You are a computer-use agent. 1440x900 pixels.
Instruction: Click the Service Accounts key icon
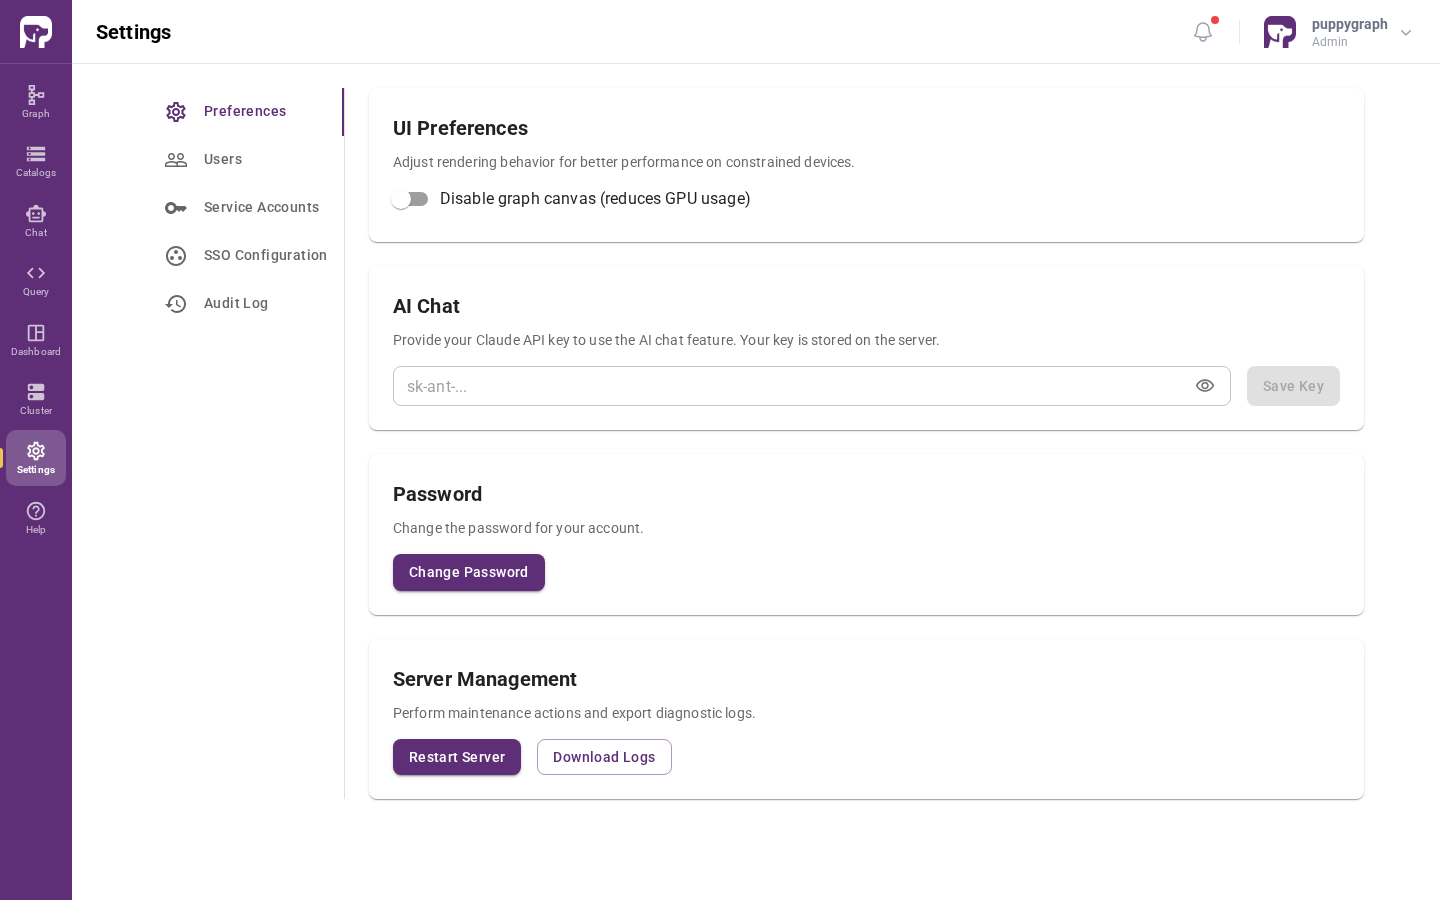coord(176,208)
